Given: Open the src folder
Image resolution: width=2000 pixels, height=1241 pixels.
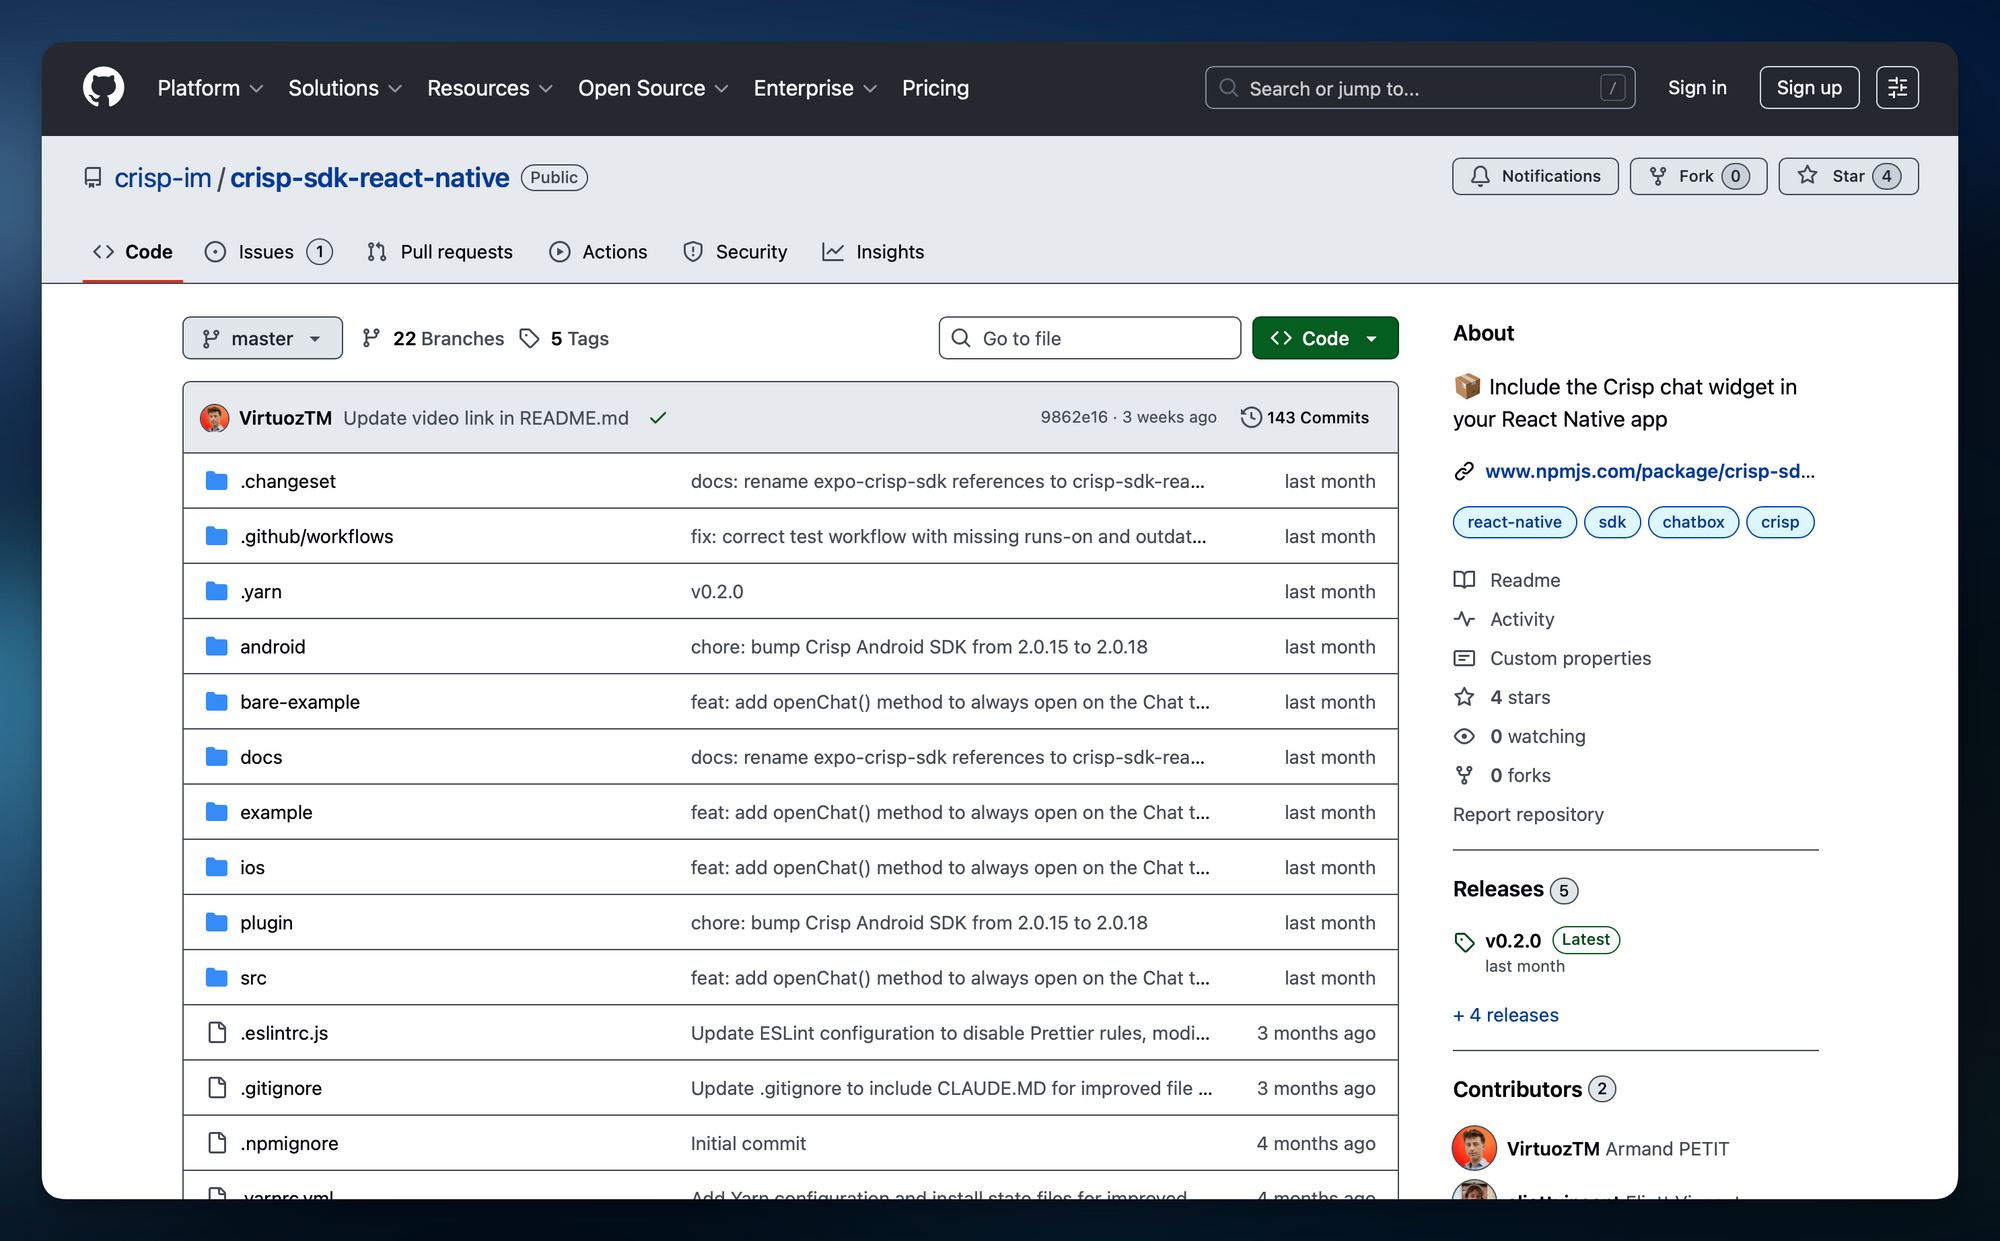Looking at the screenshot, I should click(253, 977).
